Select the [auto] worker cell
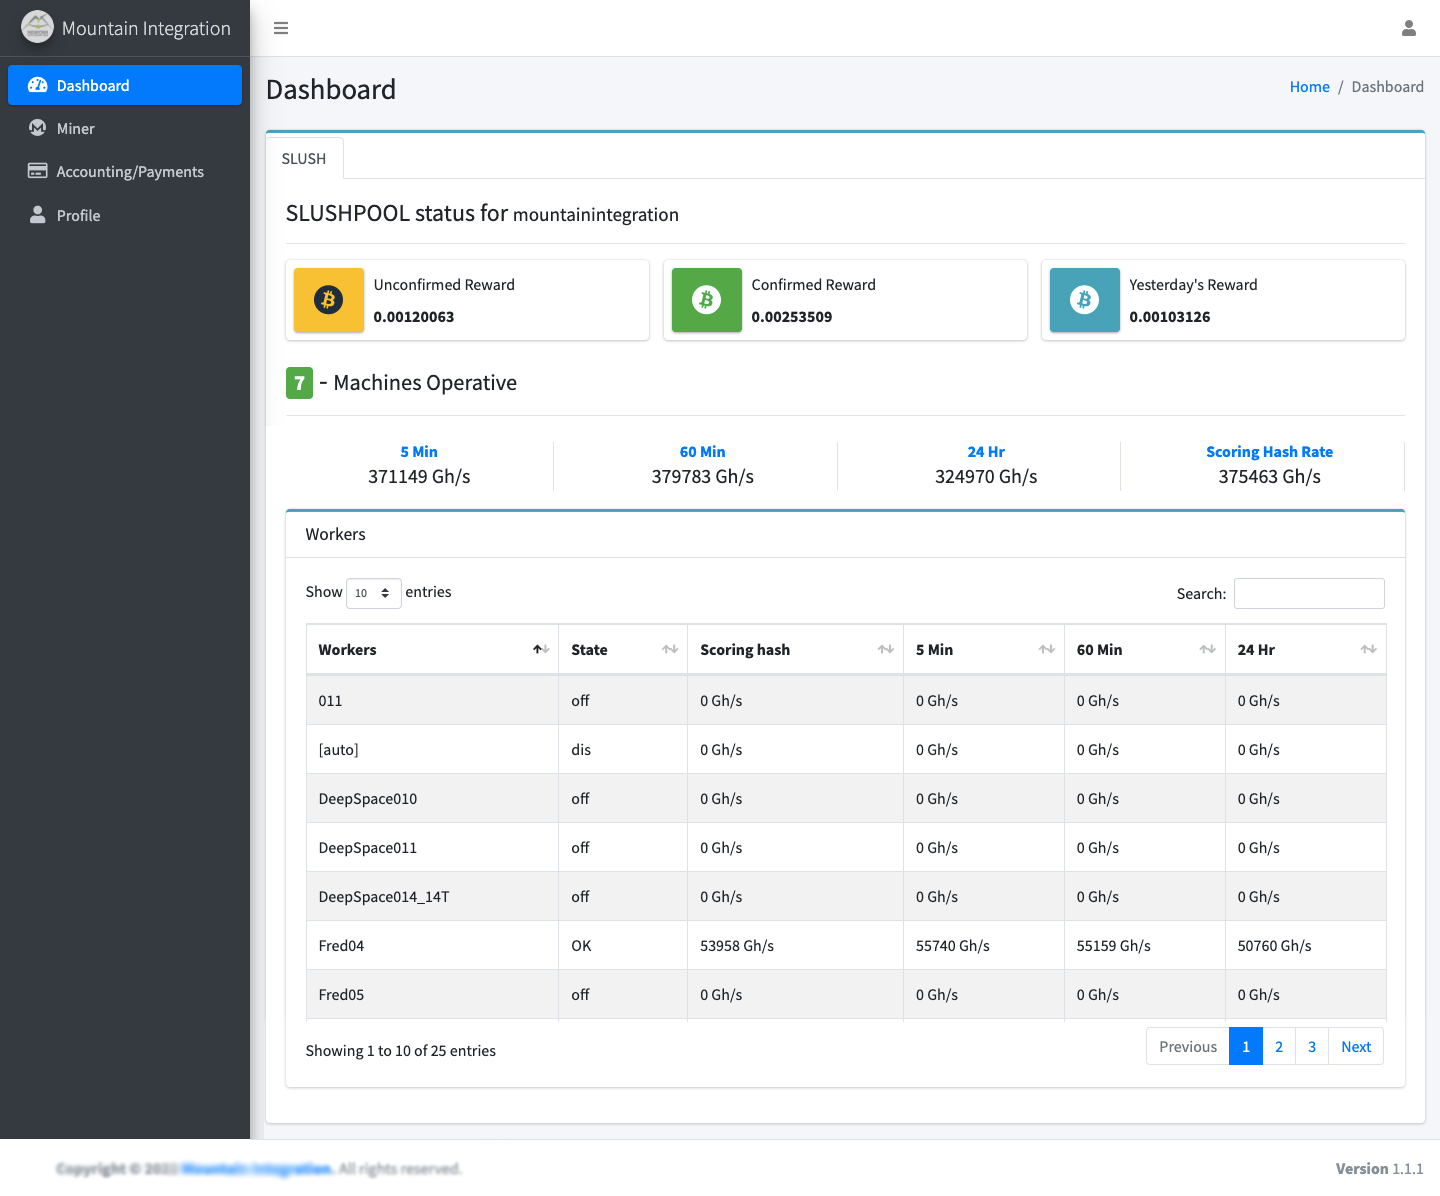The height and width of the screenshot is (1196, 1440). (432, 750)
